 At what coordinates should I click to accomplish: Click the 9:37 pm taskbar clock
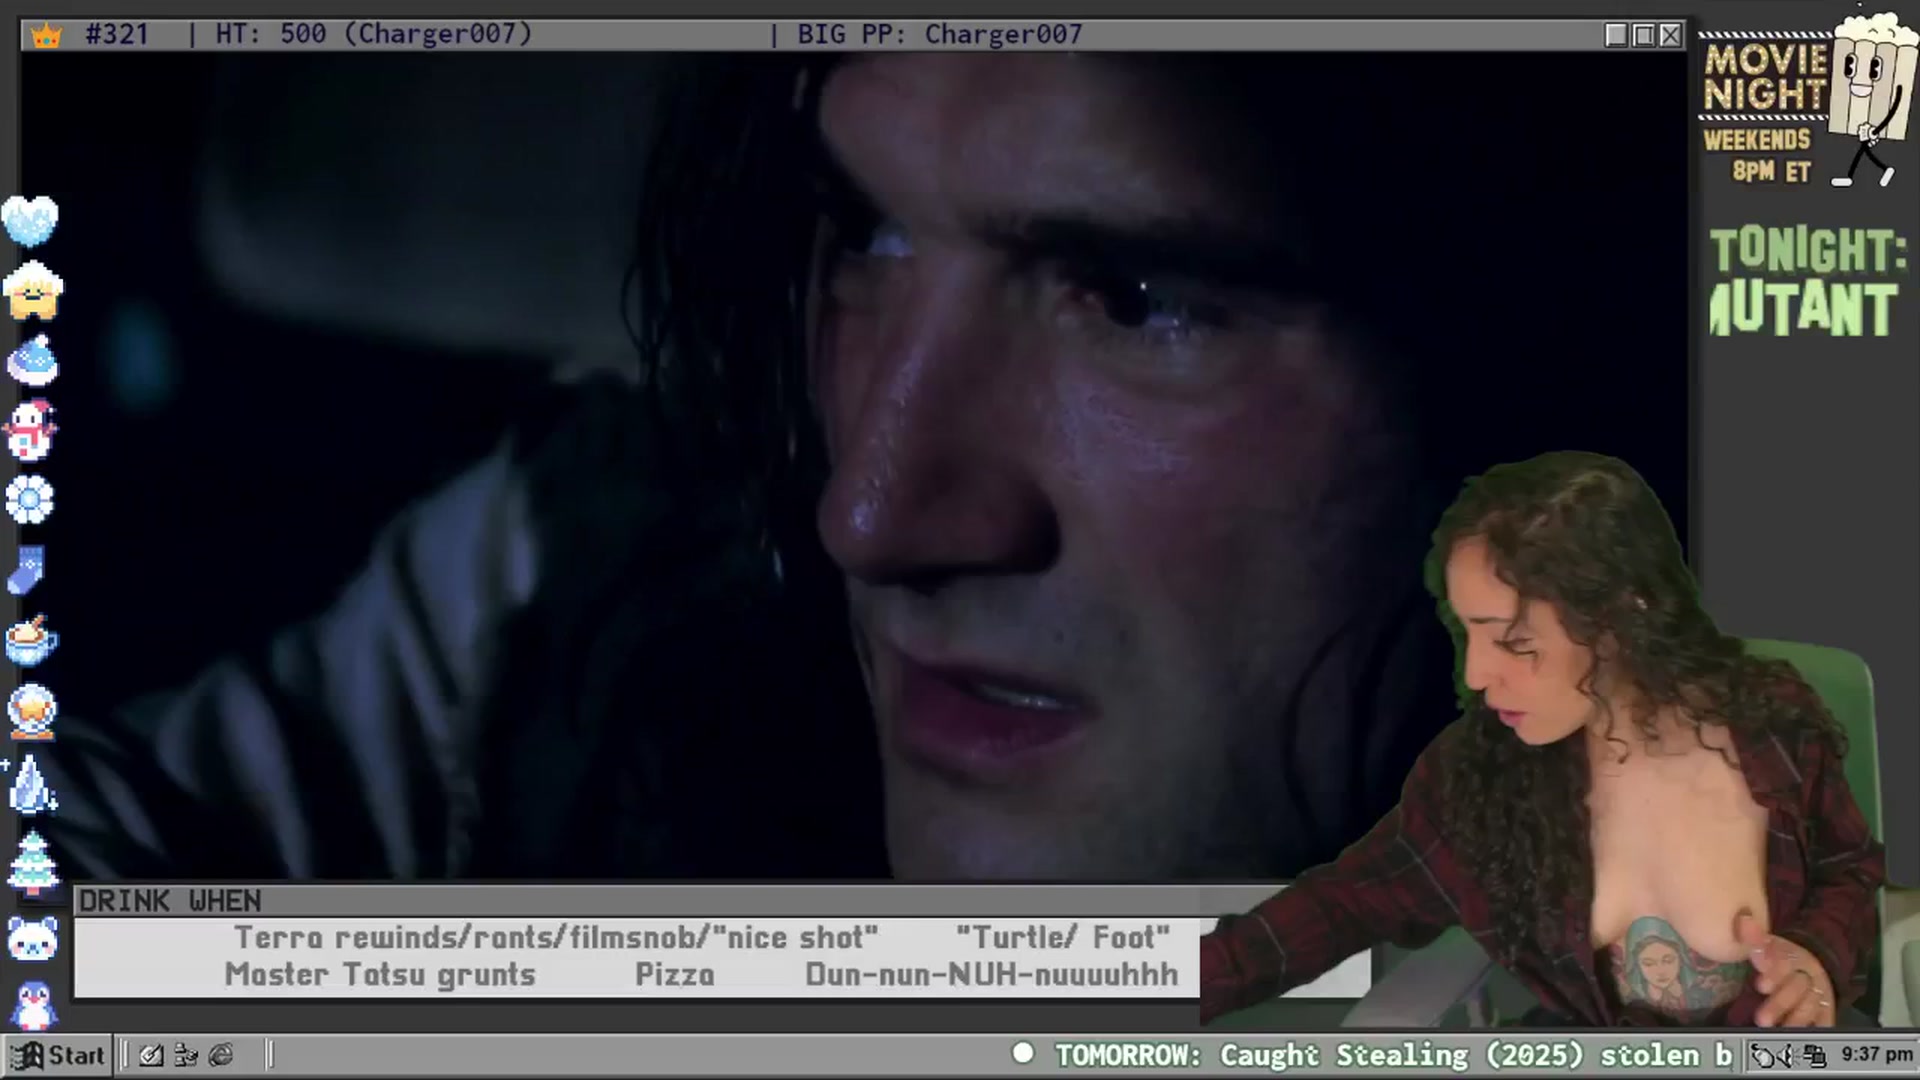pyautogui.click(x=1876, y=1055)
